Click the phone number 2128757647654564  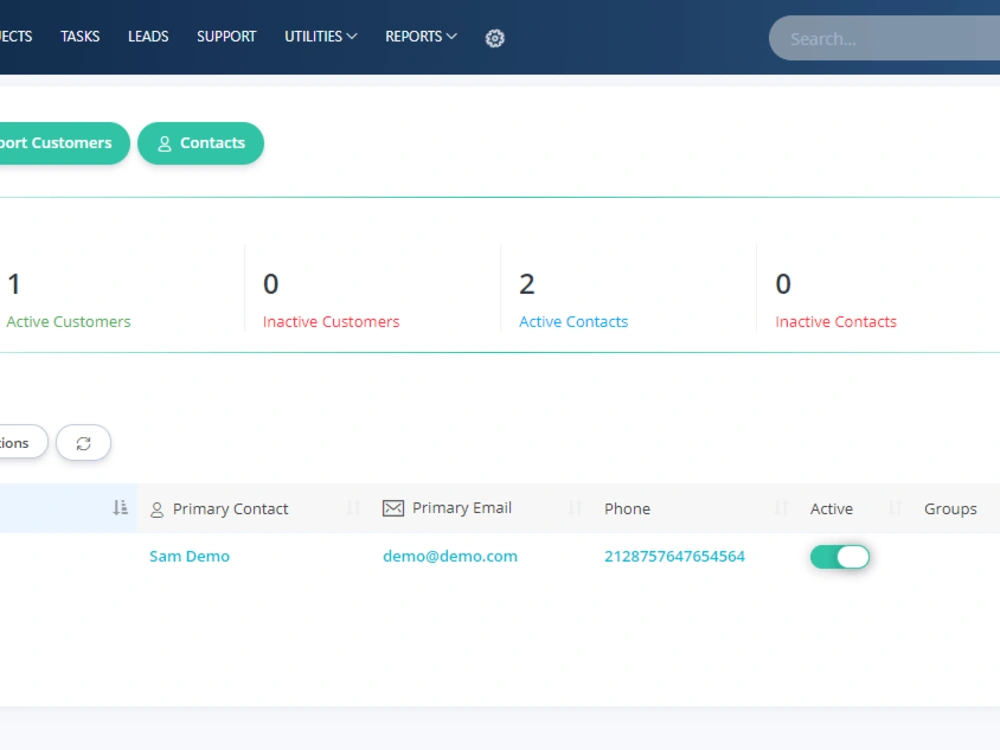point(674,556)
